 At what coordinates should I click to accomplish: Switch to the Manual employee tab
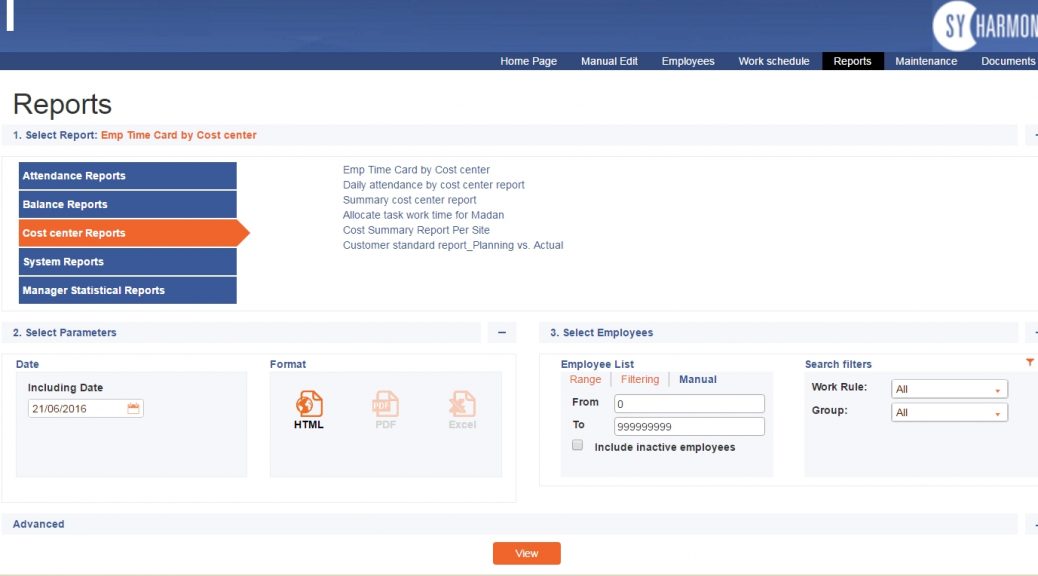[x=697, y=380]
